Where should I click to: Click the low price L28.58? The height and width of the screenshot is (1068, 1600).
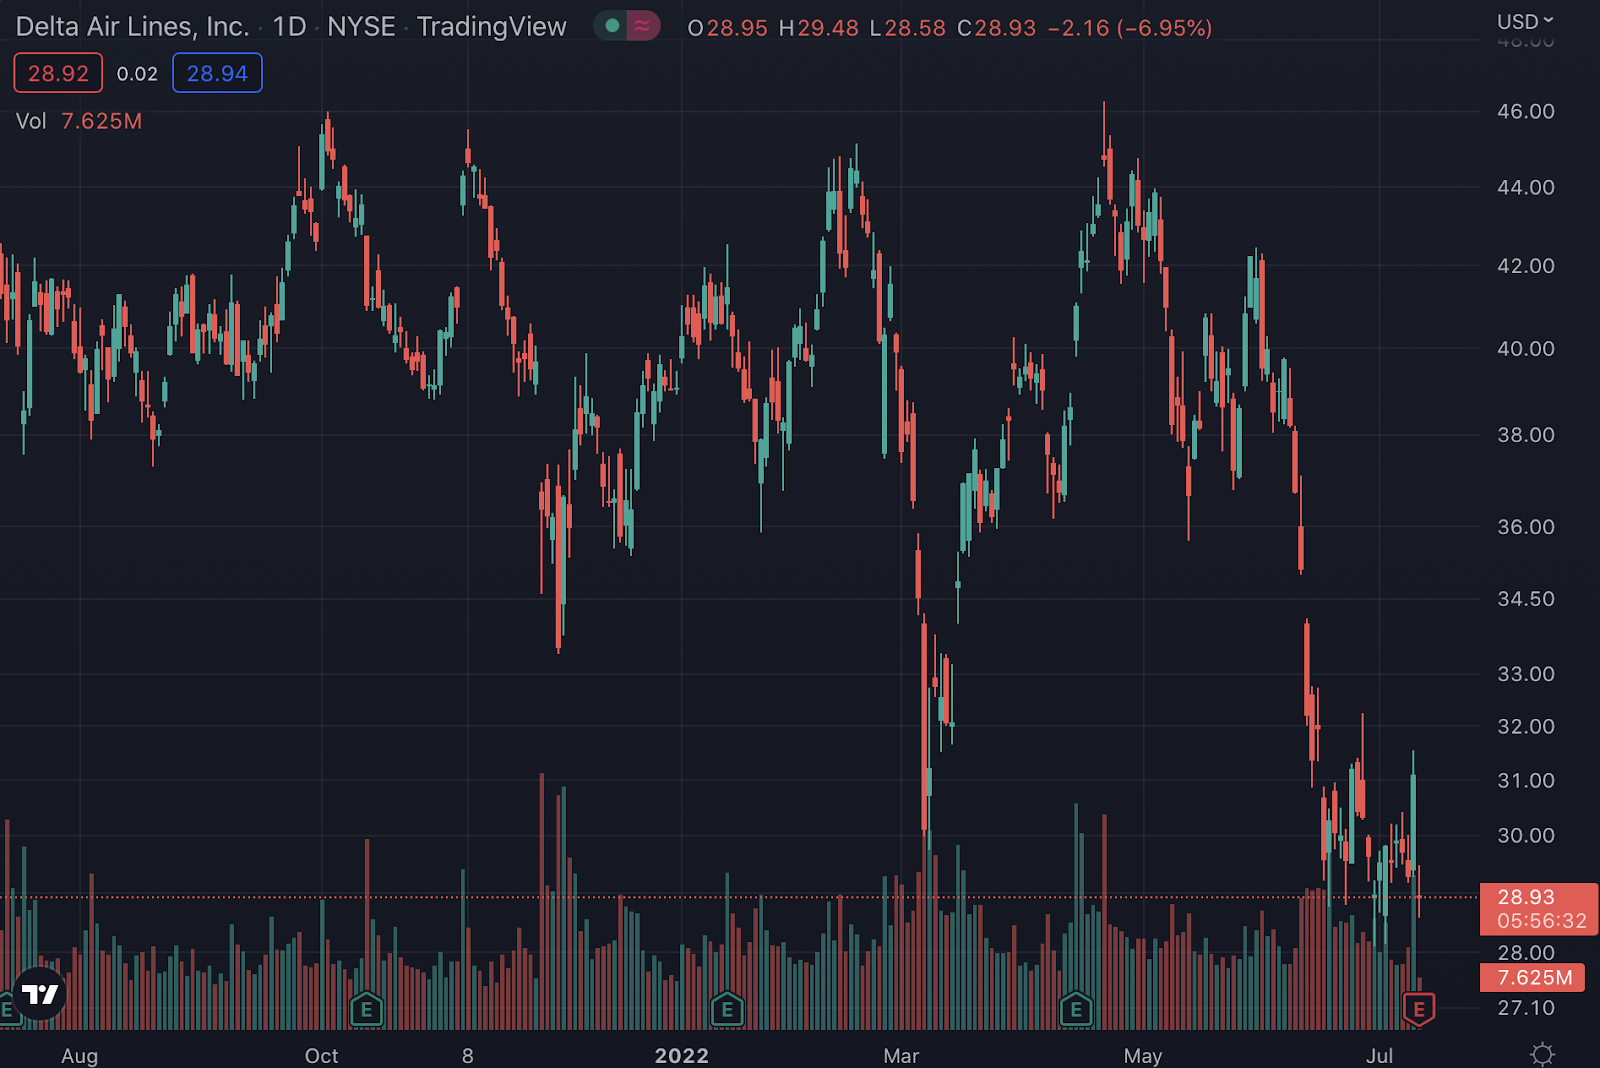pyautogui.click(x=907, y=28)
